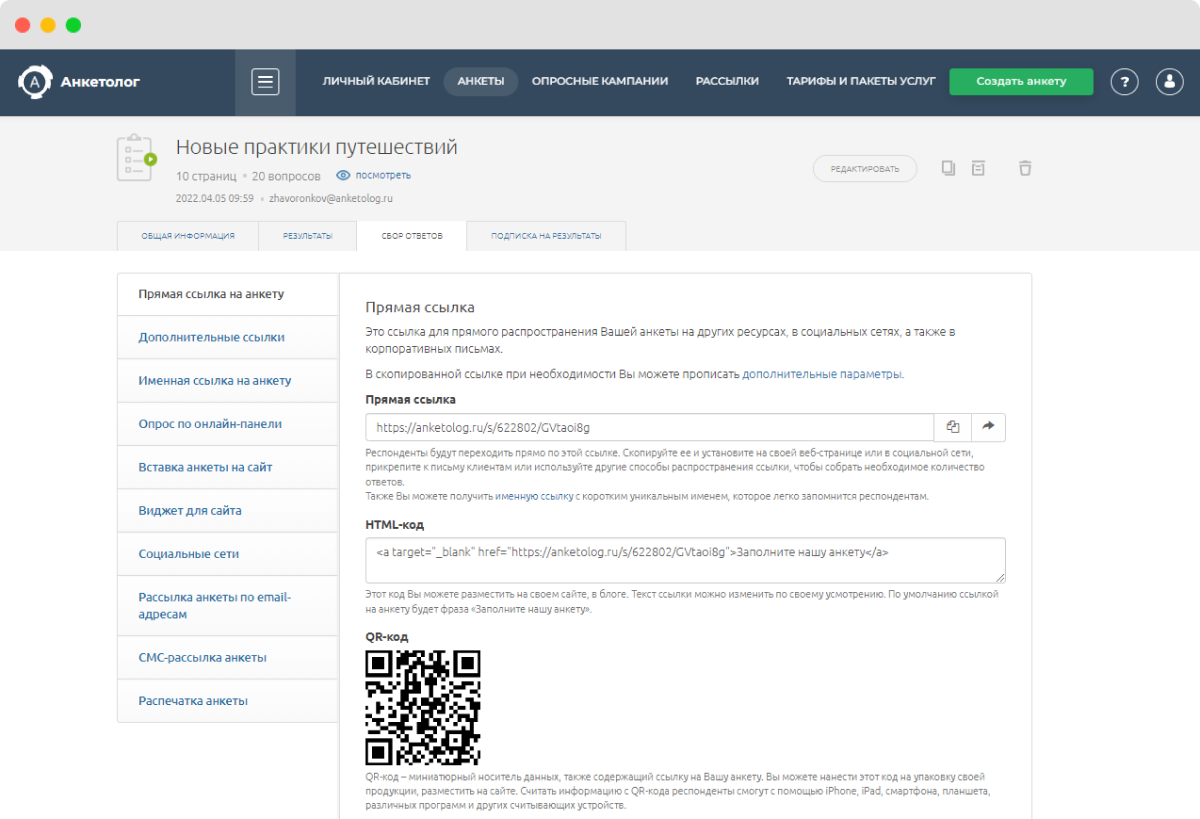Screen dimensions: 1200x819
Task: Open Виджет для сайта in the sidebar
Action: pyautogui.click(x=190, y=511)
